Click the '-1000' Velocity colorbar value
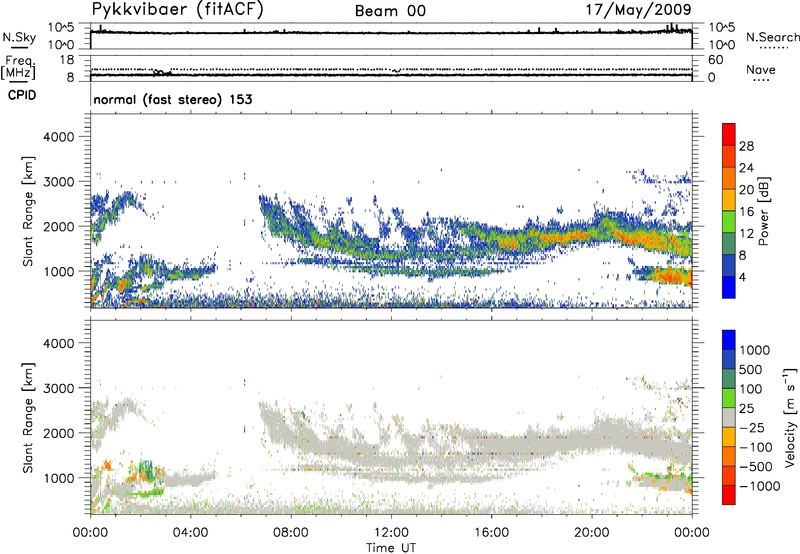The image size is (800, 554). (760, 486)
